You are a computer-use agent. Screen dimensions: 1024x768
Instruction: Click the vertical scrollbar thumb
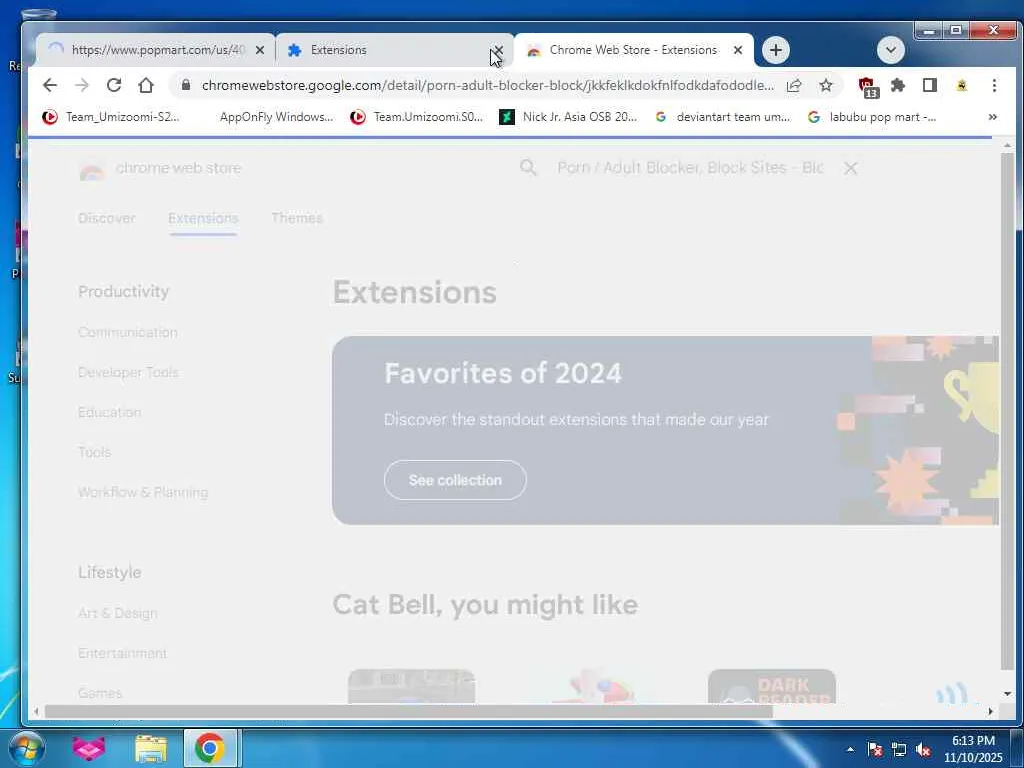tap(1008, 411)
